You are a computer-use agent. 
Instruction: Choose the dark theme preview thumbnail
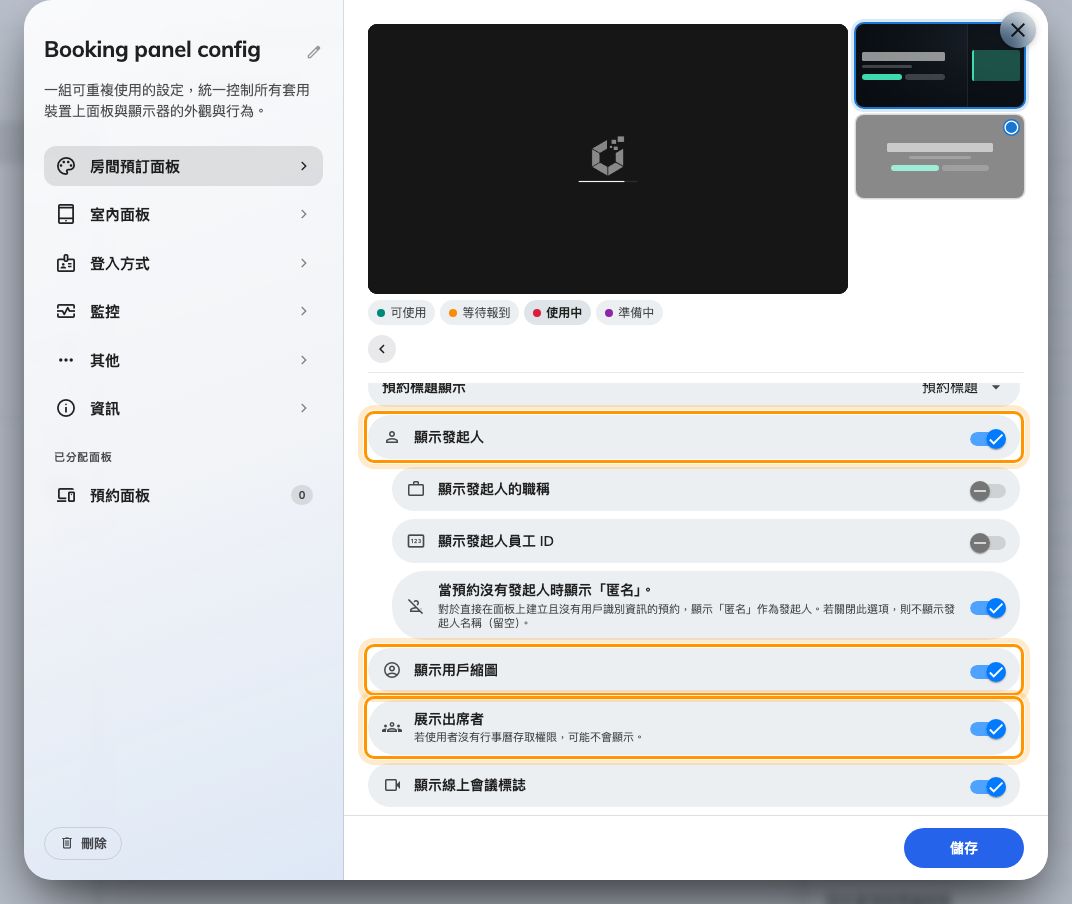939,66
